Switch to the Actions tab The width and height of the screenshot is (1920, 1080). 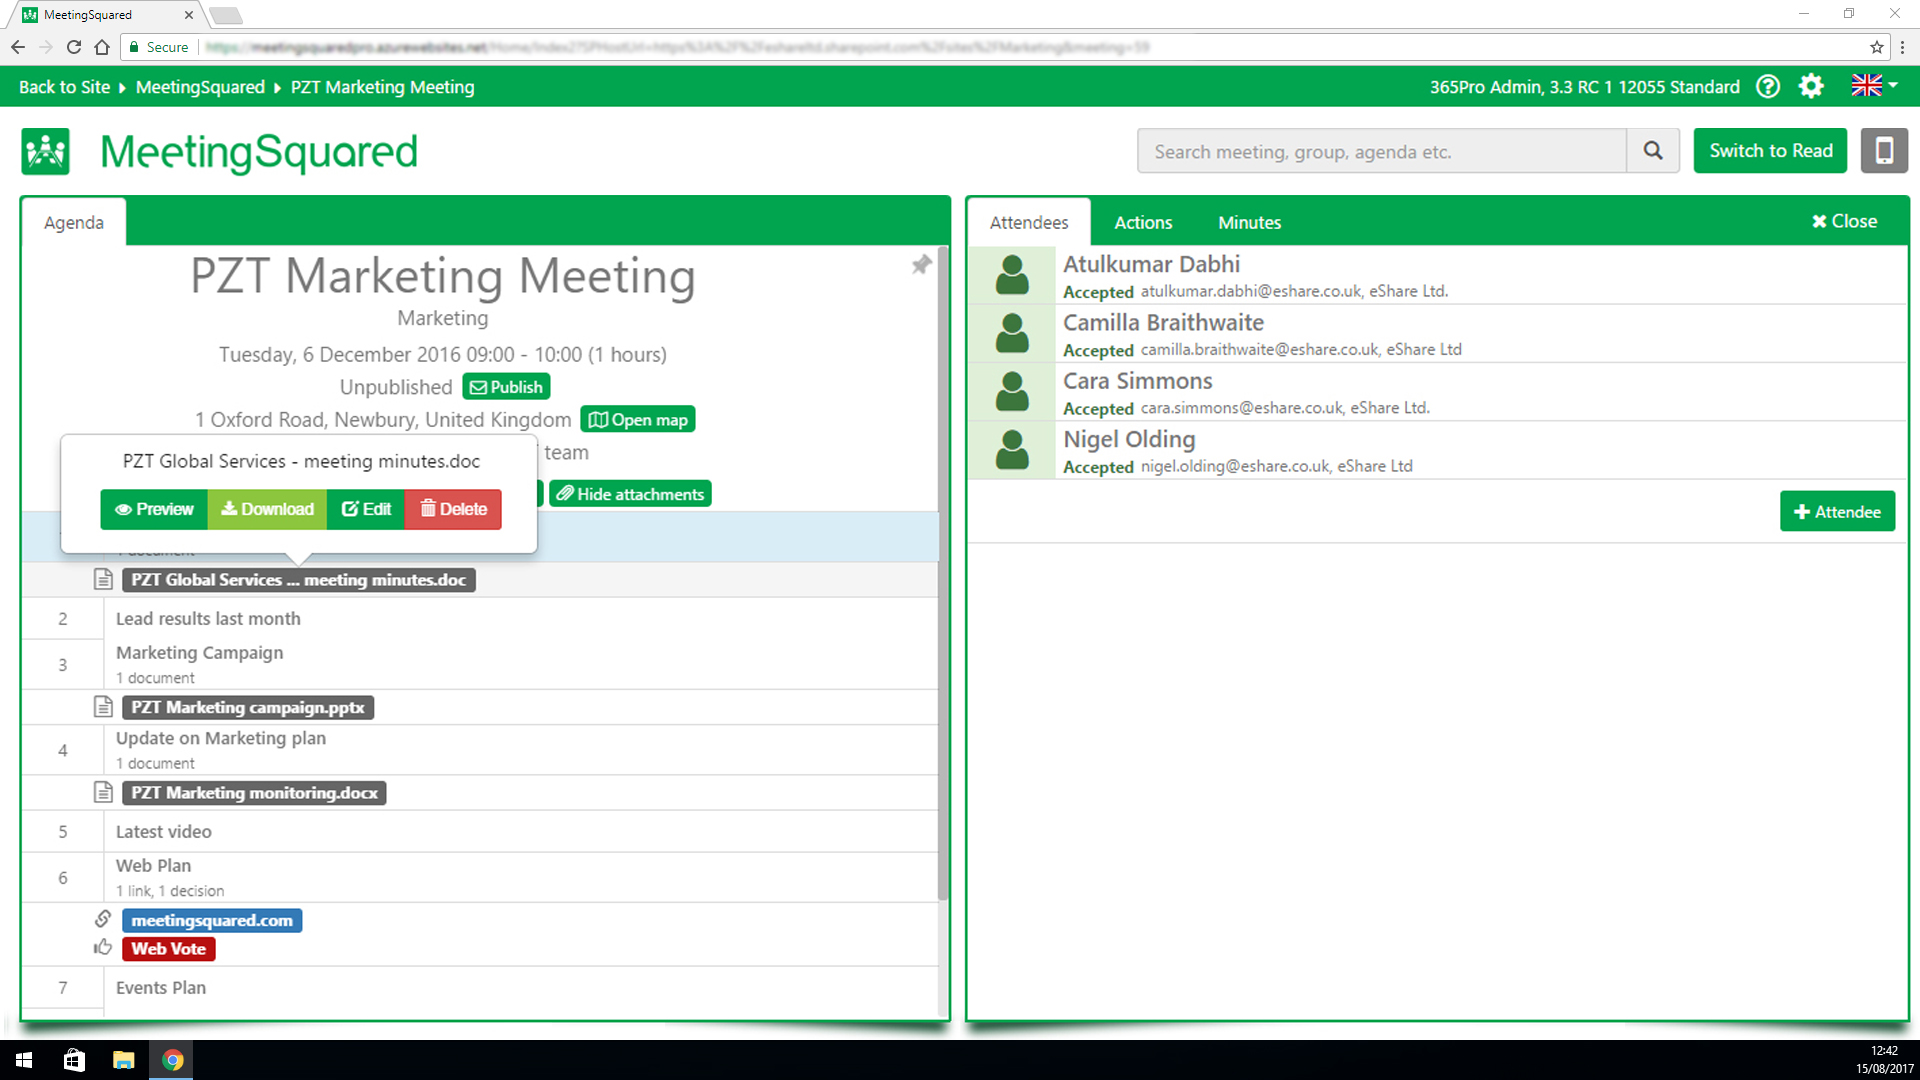[x=1143, y=222]
